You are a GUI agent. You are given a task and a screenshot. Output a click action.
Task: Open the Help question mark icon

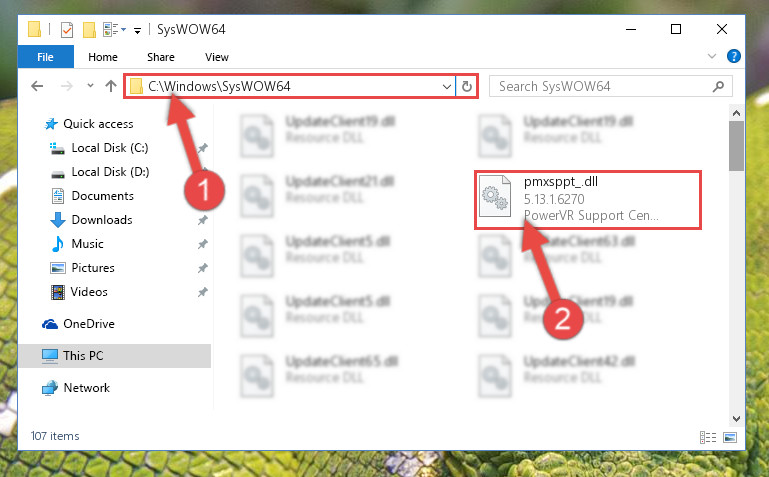click(x=734, y=56)
